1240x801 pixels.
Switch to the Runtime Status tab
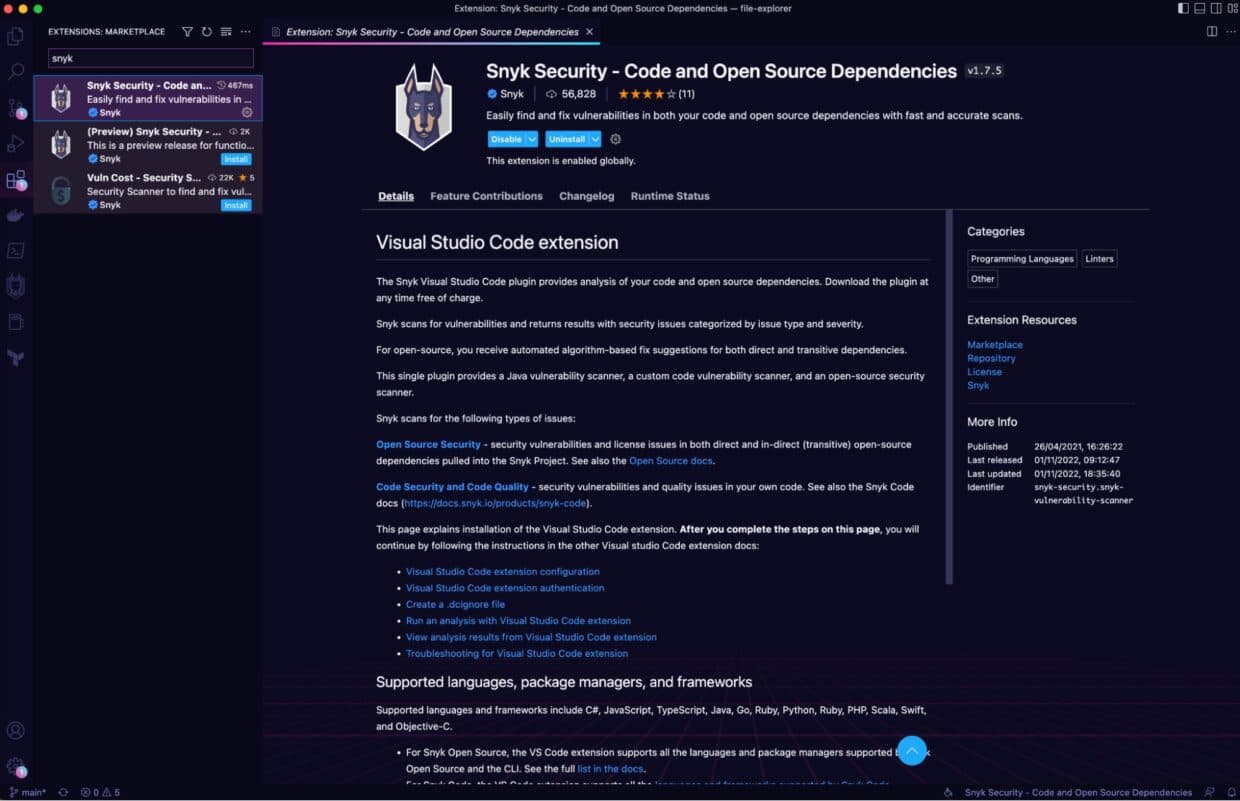669,196
